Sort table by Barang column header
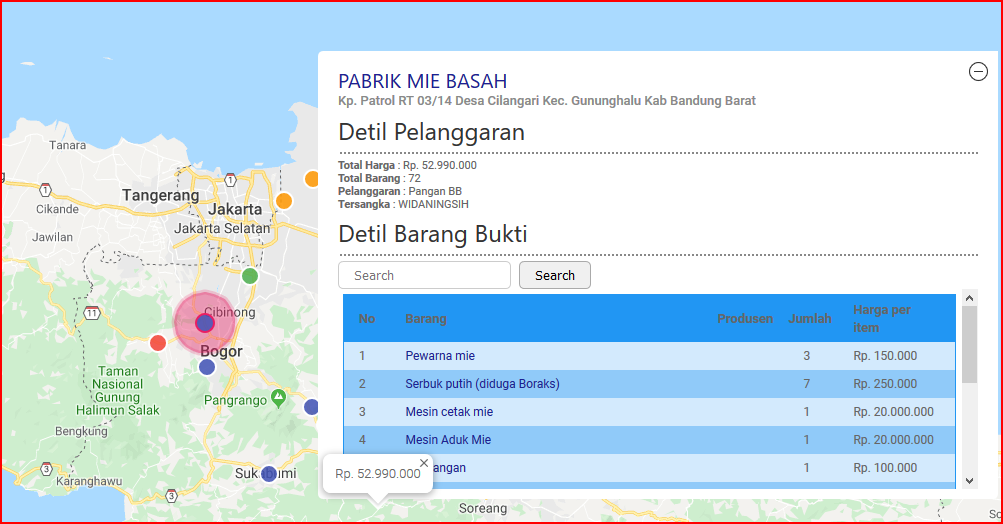This screenshot has height=524, width=1003. pyautogui.click(x=425, y=319)
